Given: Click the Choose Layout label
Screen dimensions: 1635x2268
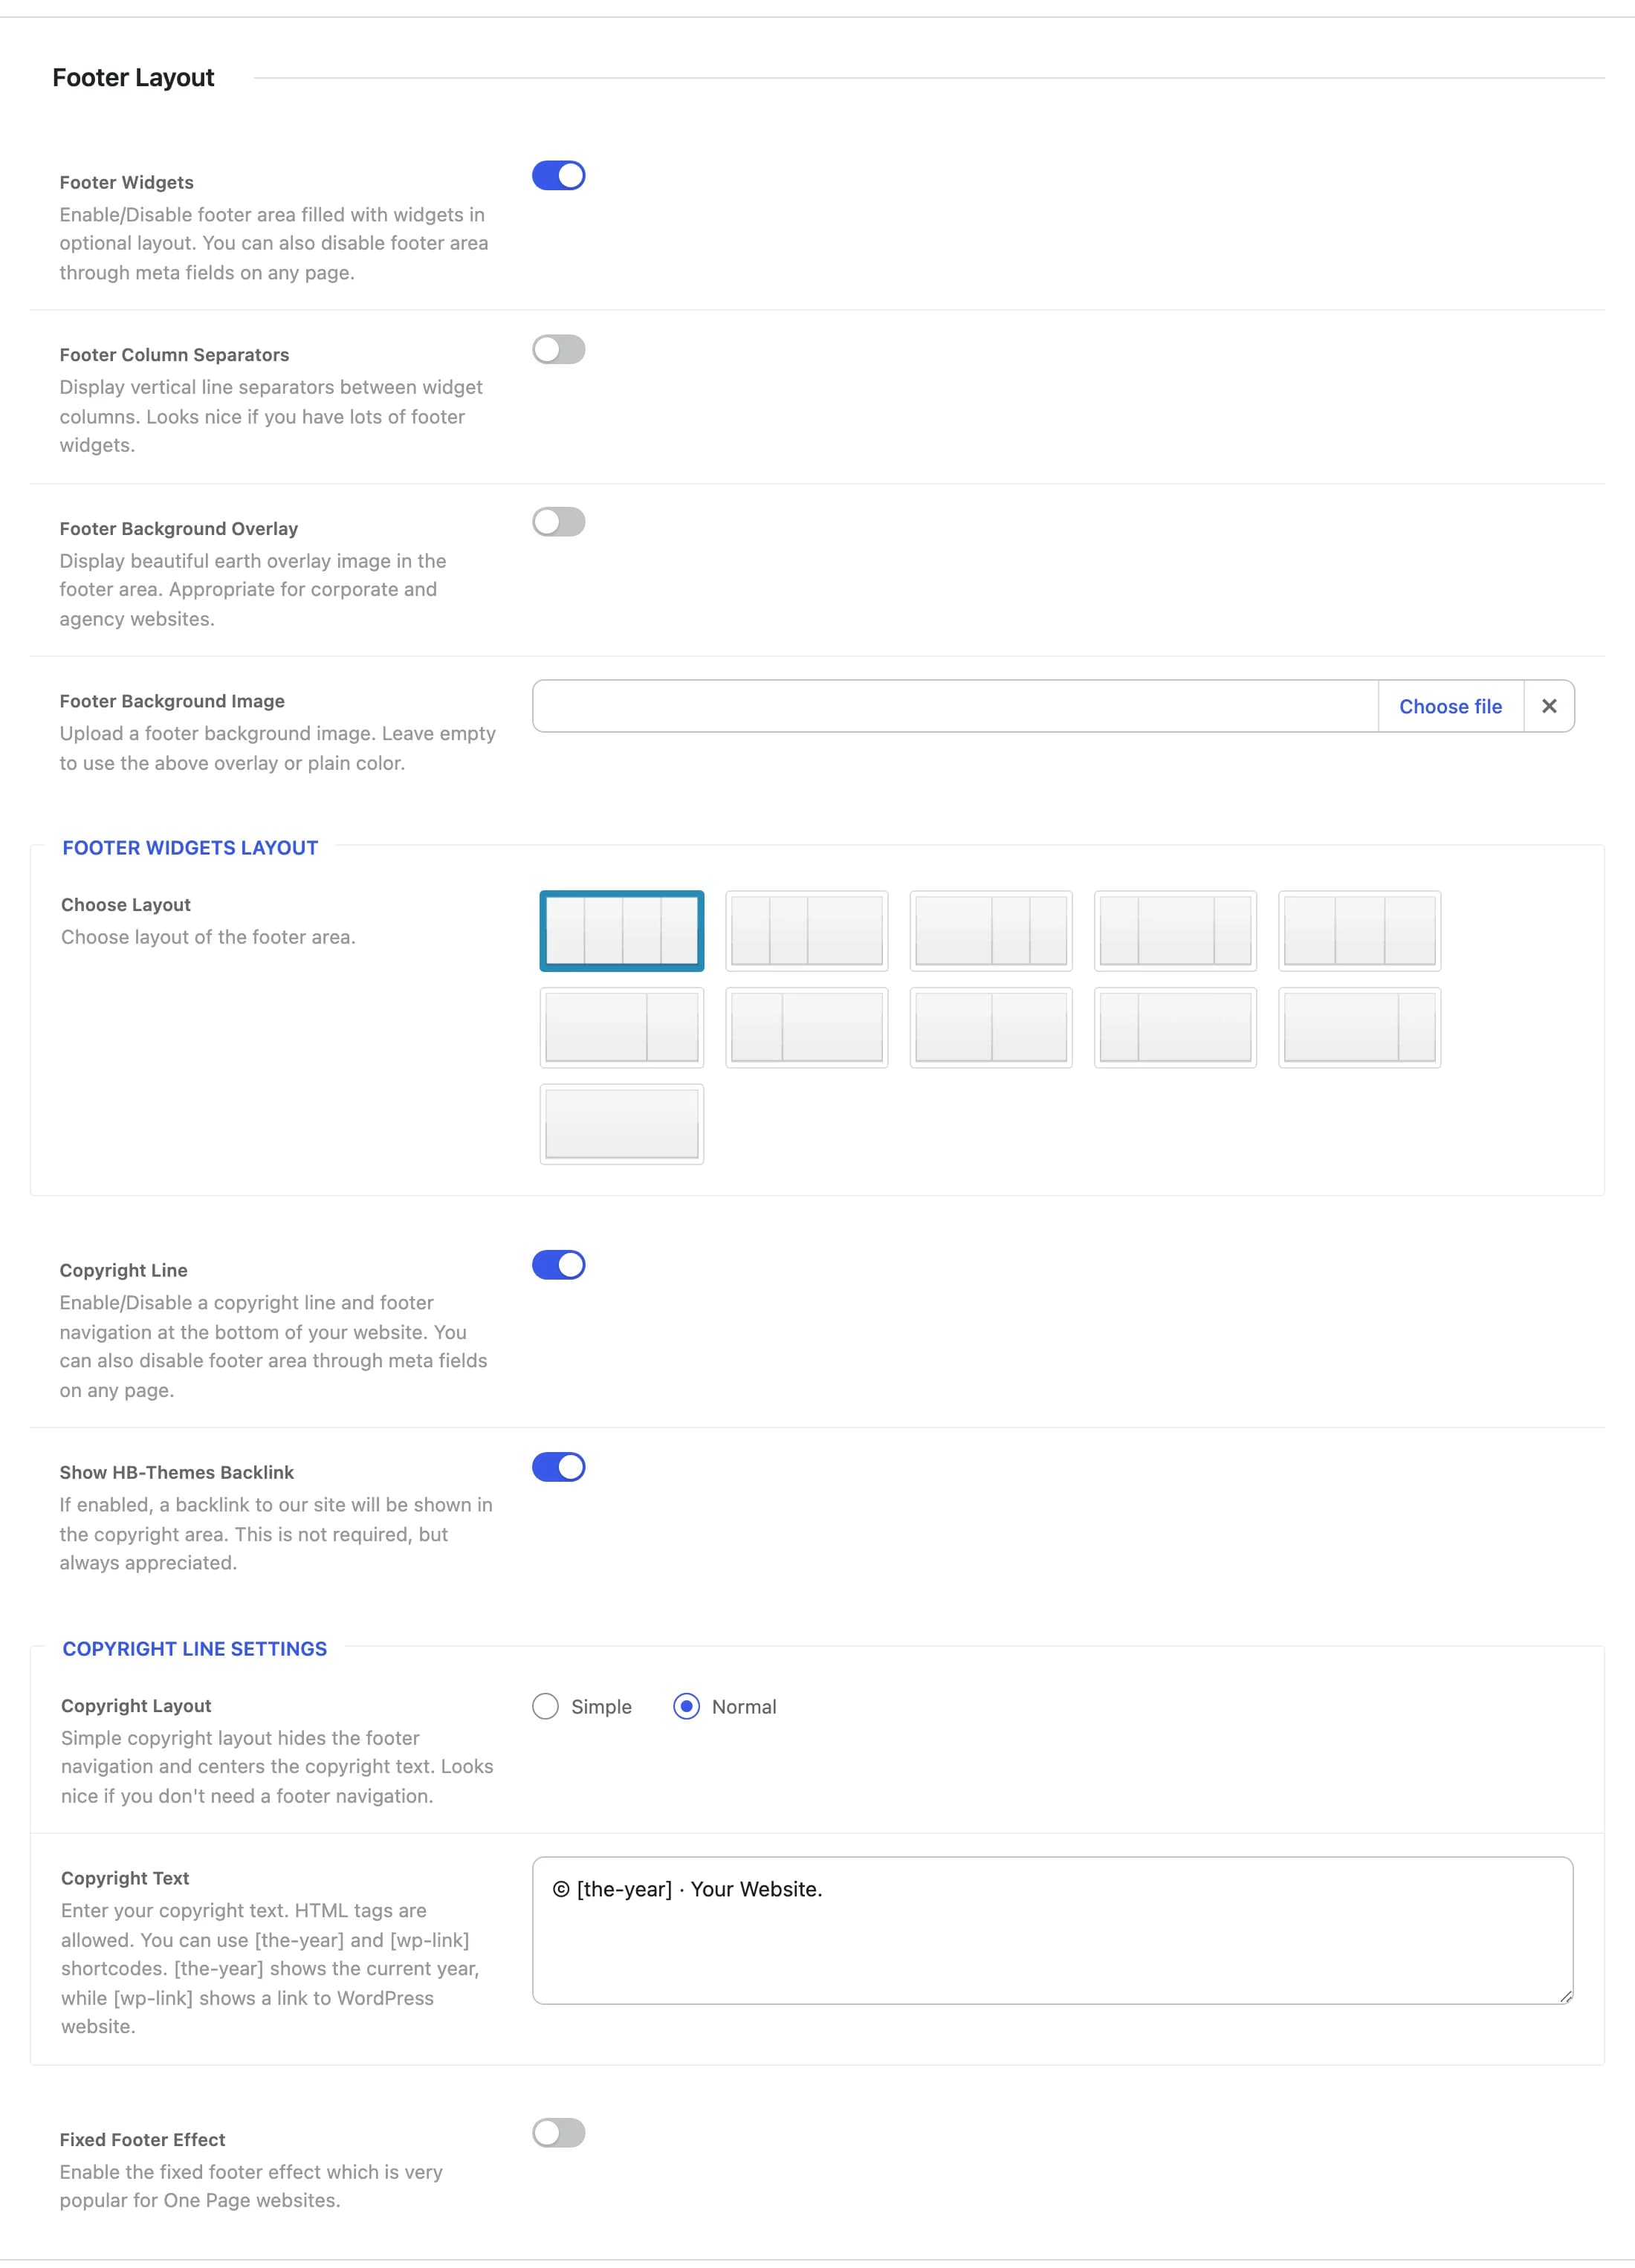Looking at the screenshot, I should (126, 904).
